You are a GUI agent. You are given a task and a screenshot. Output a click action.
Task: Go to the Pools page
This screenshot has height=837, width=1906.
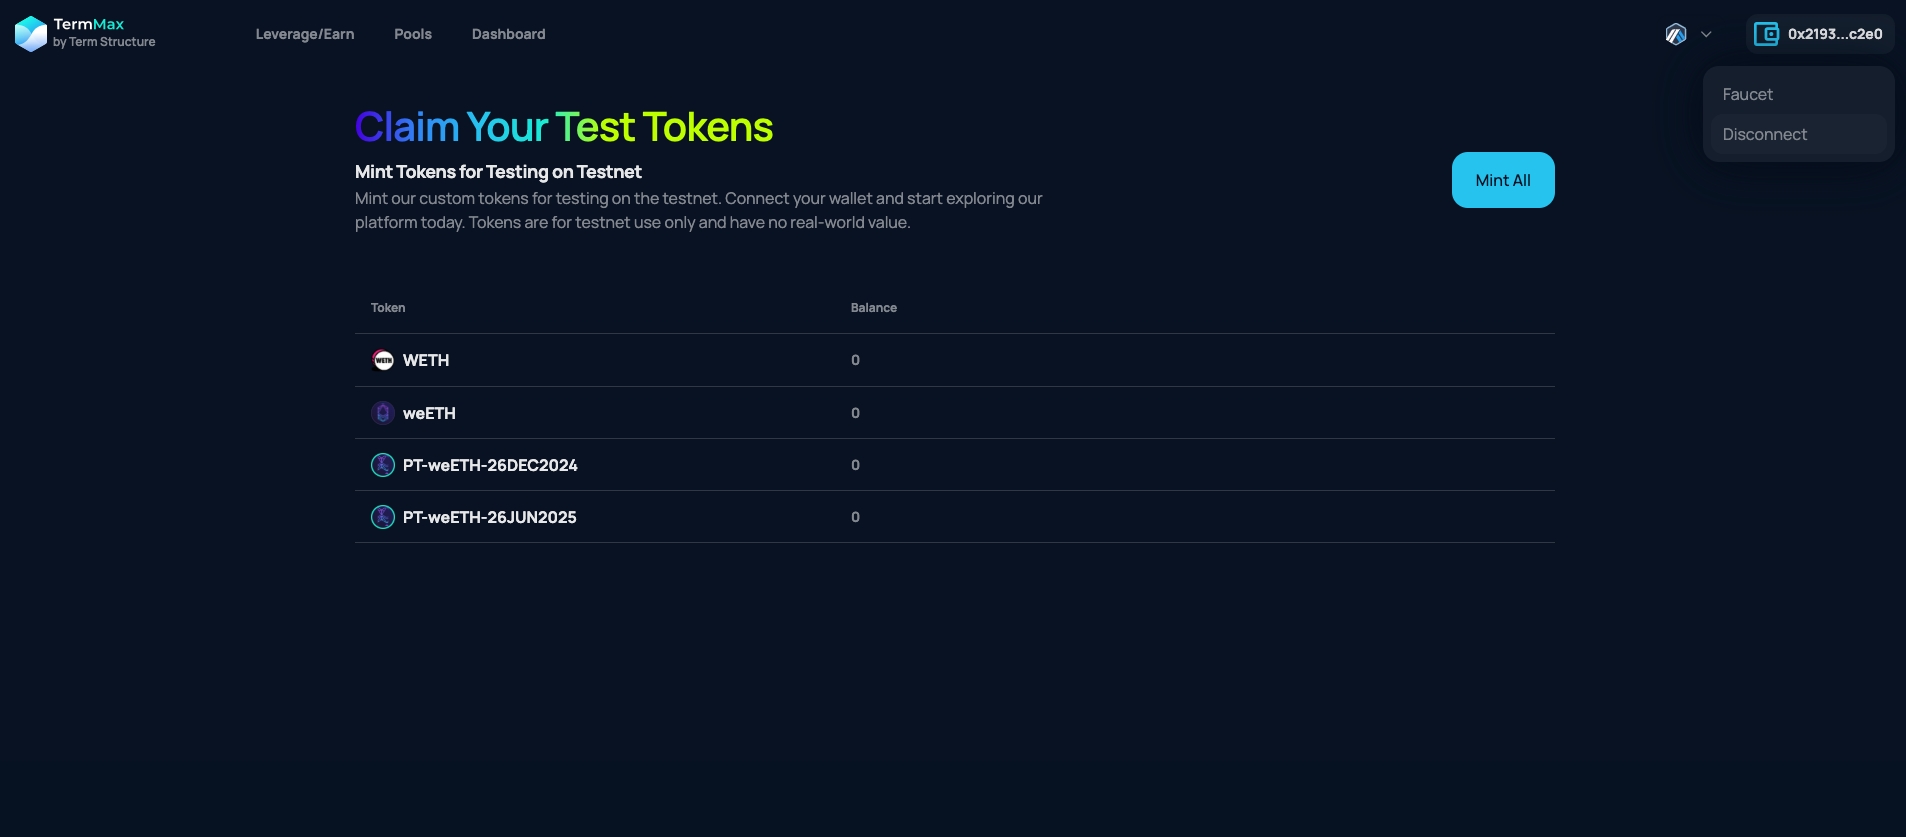pos(413,34)
